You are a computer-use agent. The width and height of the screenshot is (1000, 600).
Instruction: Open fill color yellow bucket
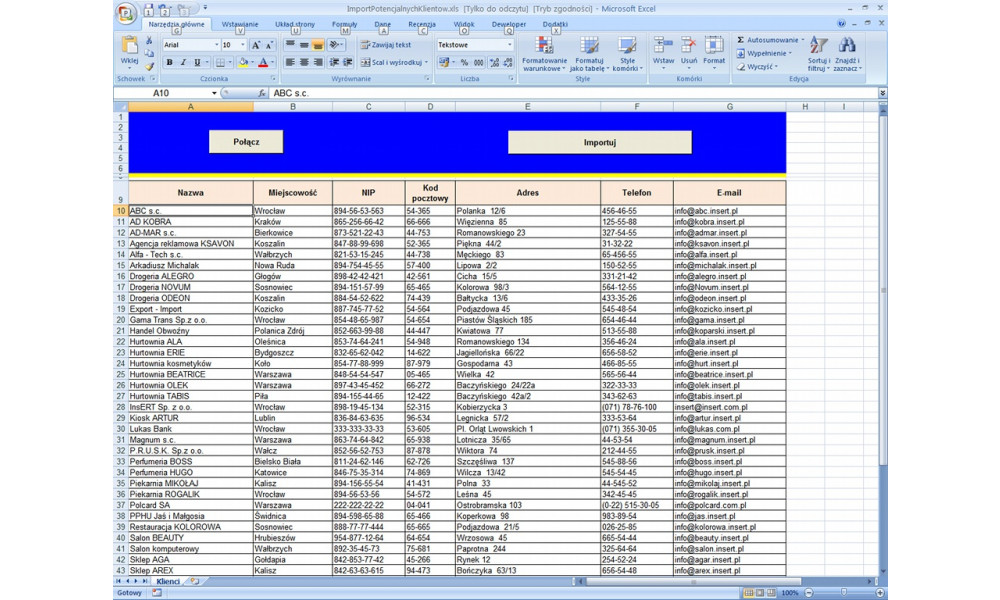[242, 62]
